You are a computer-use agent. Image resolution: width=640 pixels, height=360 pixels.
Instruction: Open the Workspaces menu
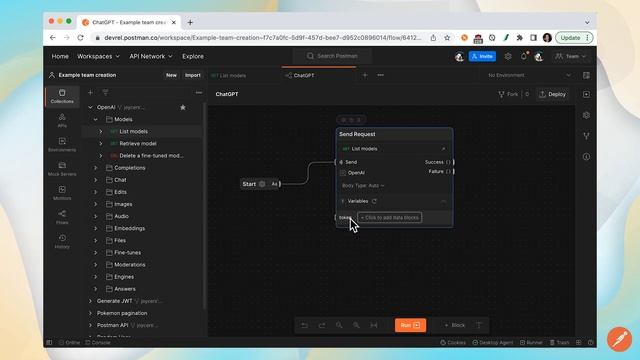pos(98,56)
